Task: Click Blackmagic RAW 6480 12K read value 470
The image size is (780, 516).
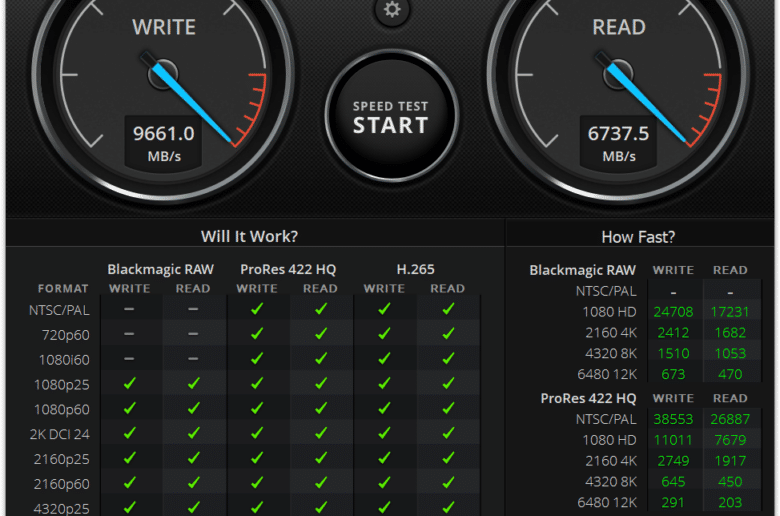Action: click(730, 374)
